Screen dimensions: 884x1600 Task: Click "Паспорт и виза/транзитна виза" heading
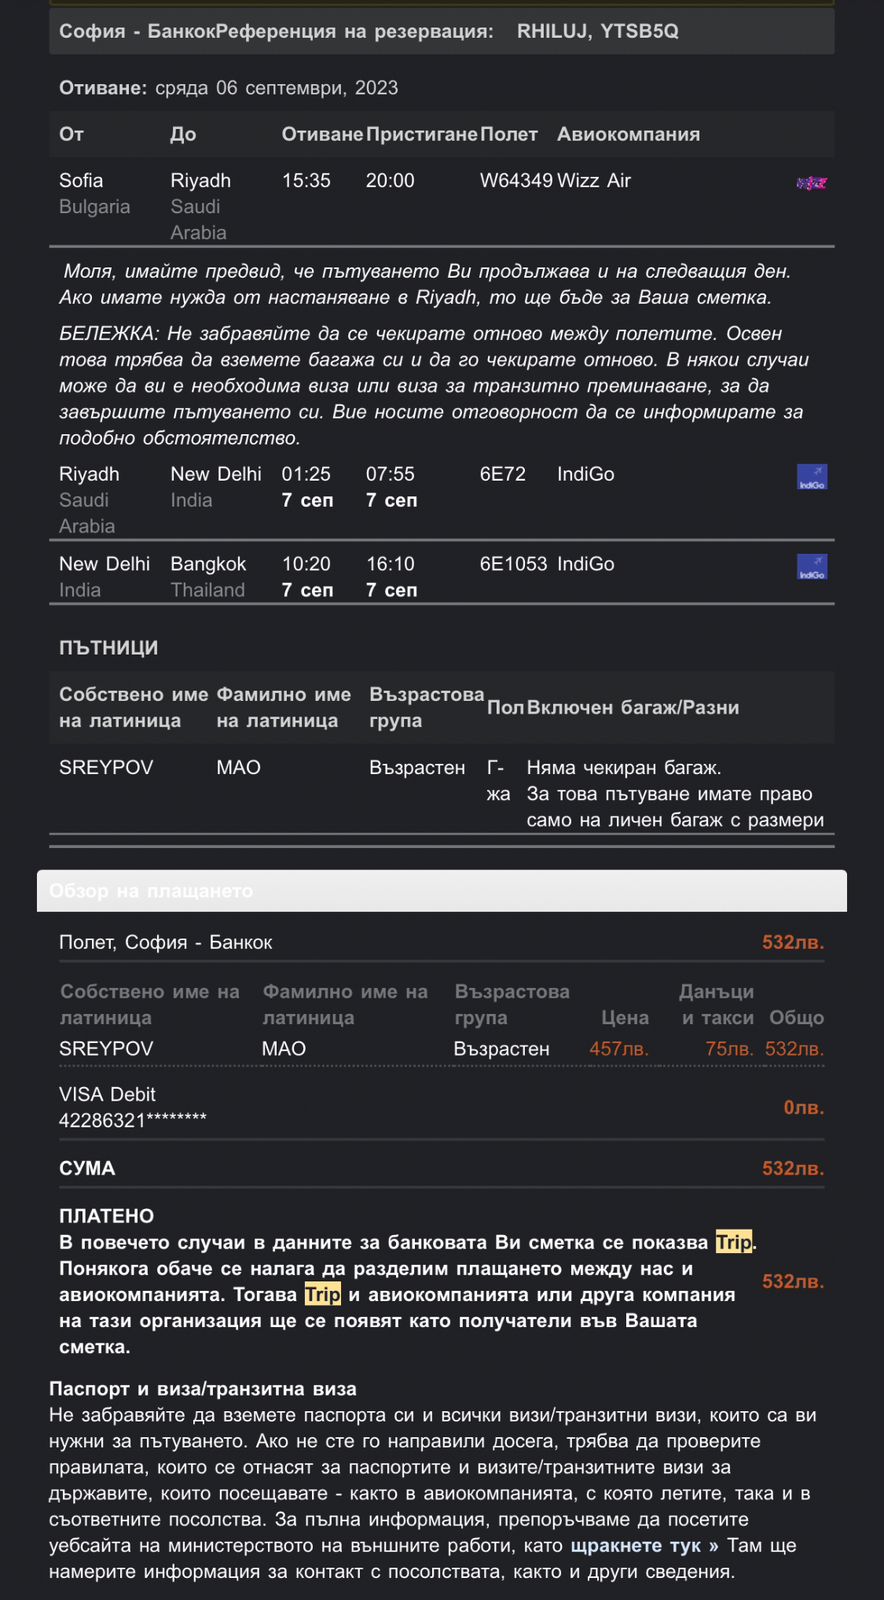(203, 1389)
